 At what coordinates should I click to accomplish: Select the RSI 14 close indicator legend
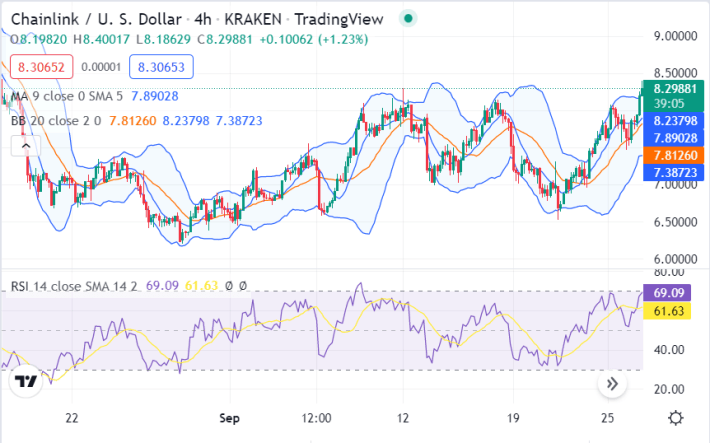74,286
